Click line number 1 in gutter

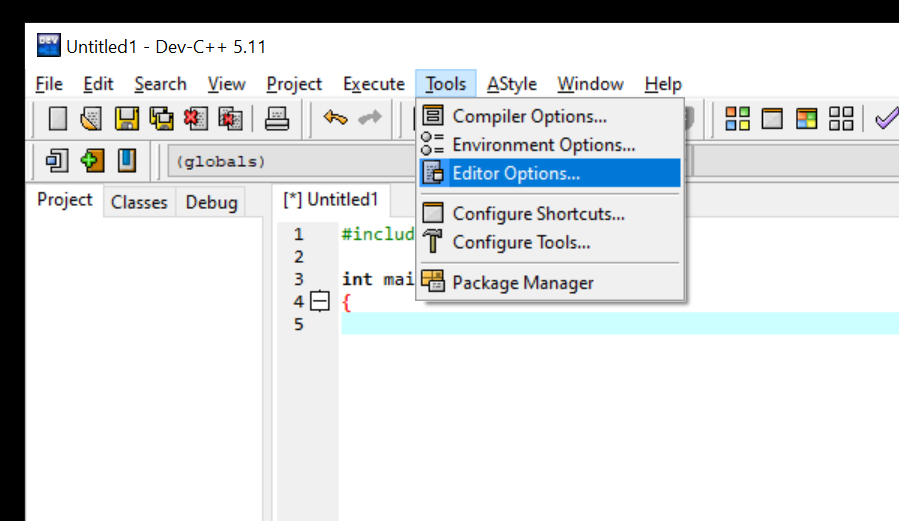(298, 234)
